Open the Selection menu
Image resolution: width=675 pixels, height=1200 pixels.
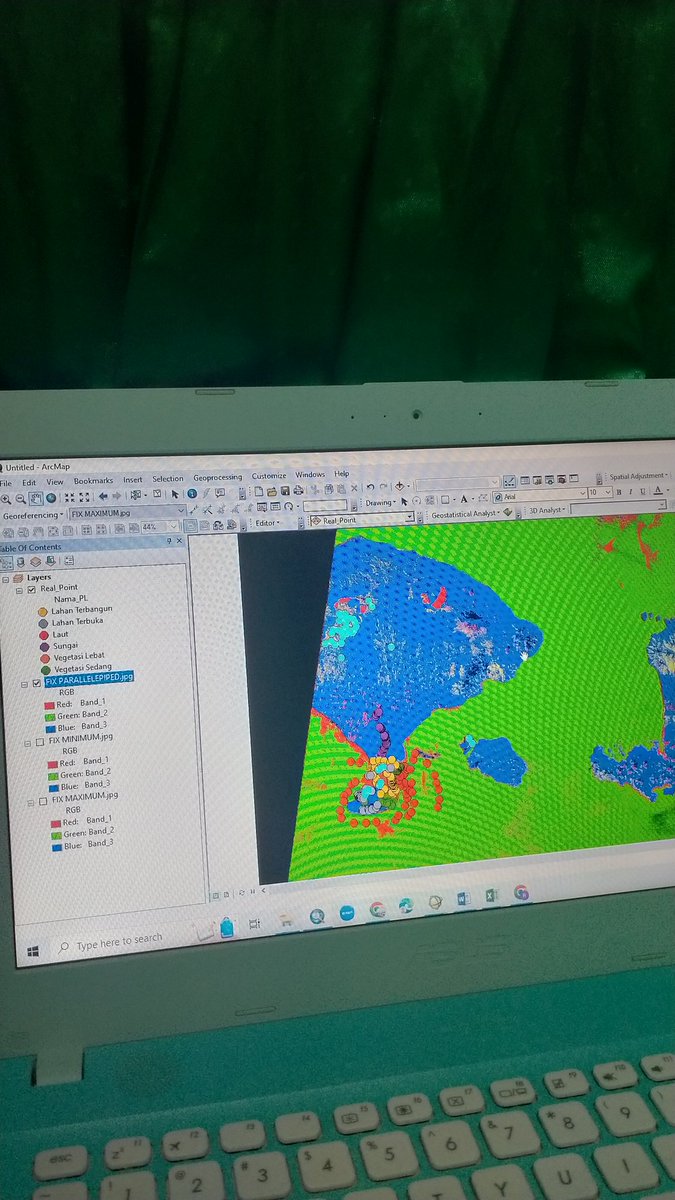(168, 479)
